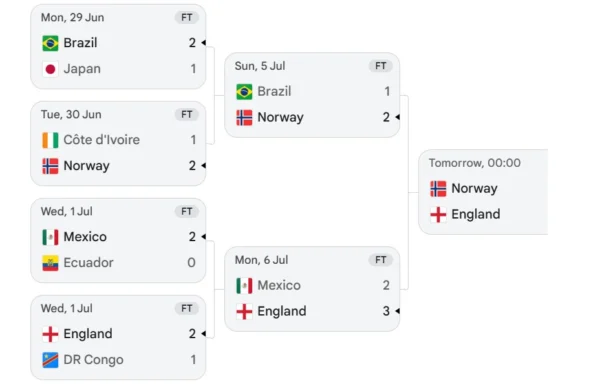The height and width of the screenshot is (386, 600).
Task: Click the Norway flag in the 30 Jun match
Action: (x=50, y=166)
